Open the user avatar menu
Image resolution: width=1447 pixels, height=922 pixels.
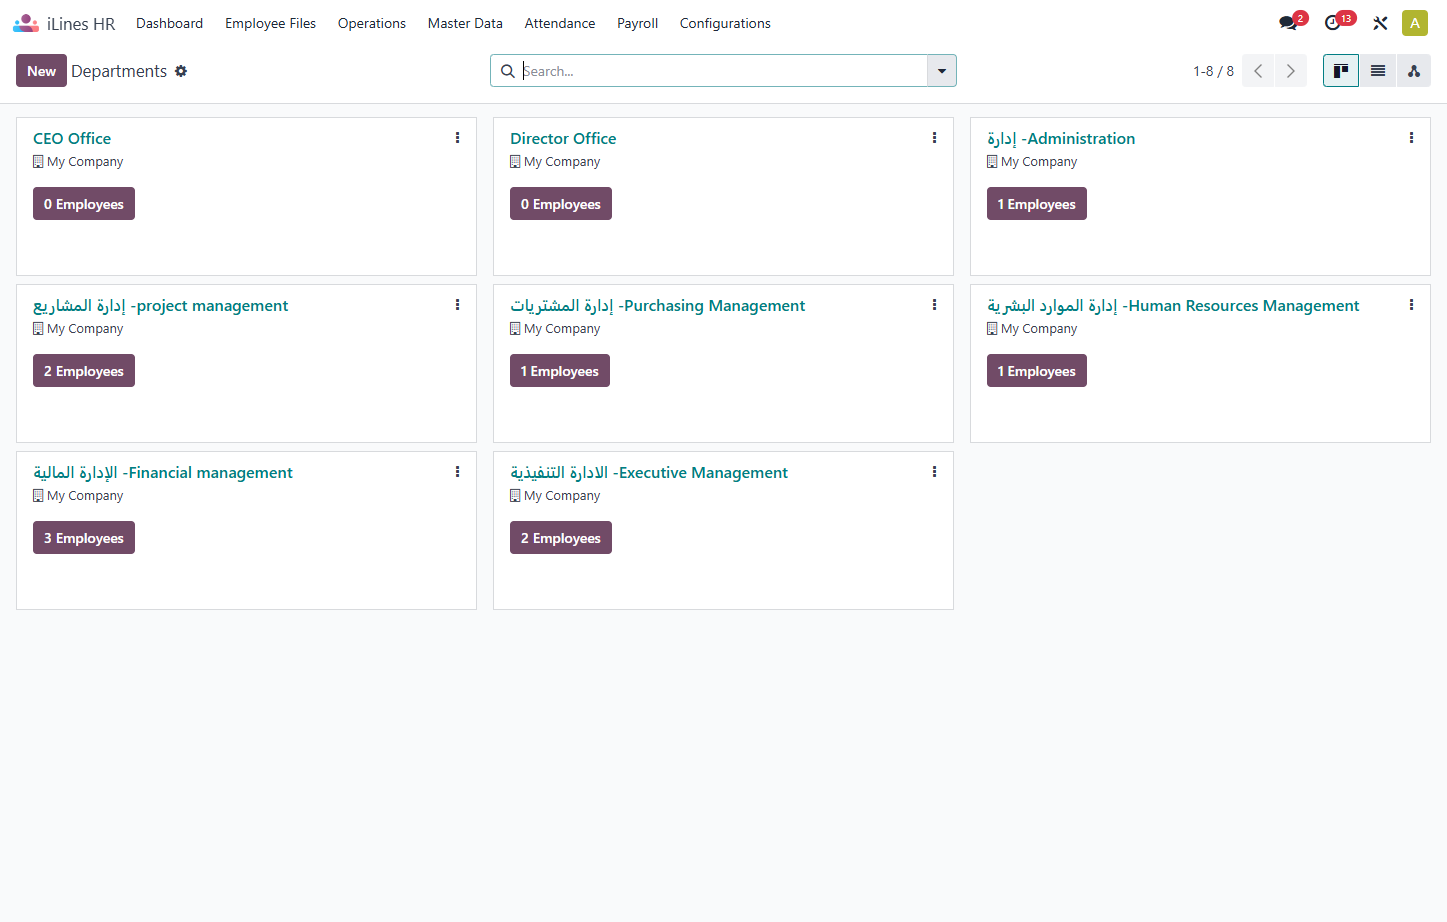point(1415,23)
